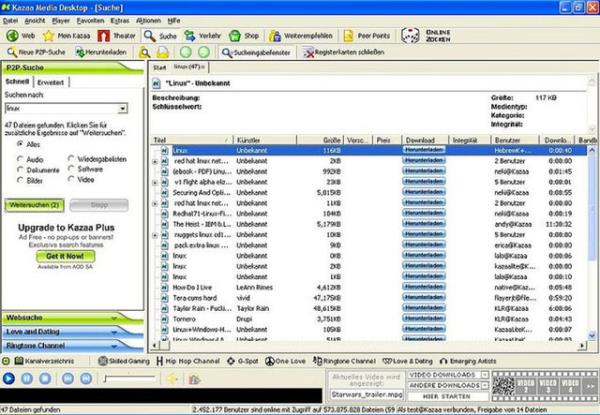
Task: Expand the nuggets linux cd1 row
Action: [155, 235]
